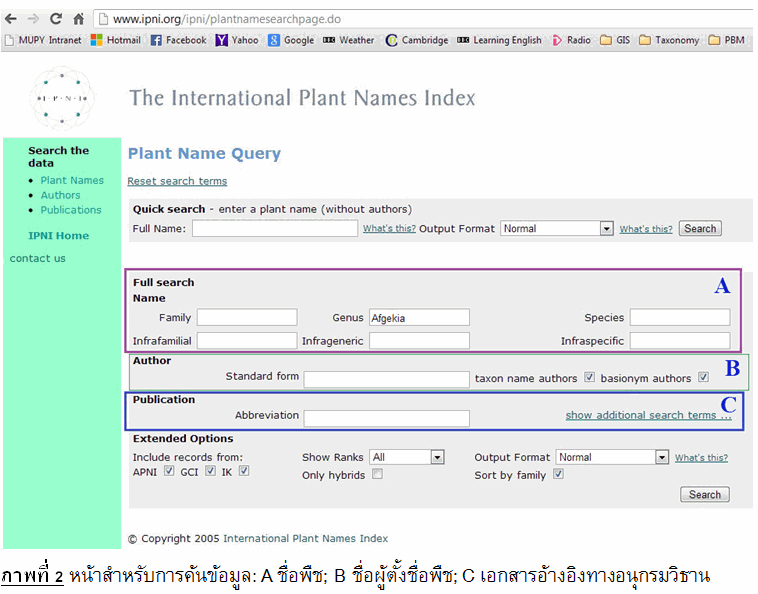Enable the Only hybrids checkbox
The image size is (758, 594).
377,475
